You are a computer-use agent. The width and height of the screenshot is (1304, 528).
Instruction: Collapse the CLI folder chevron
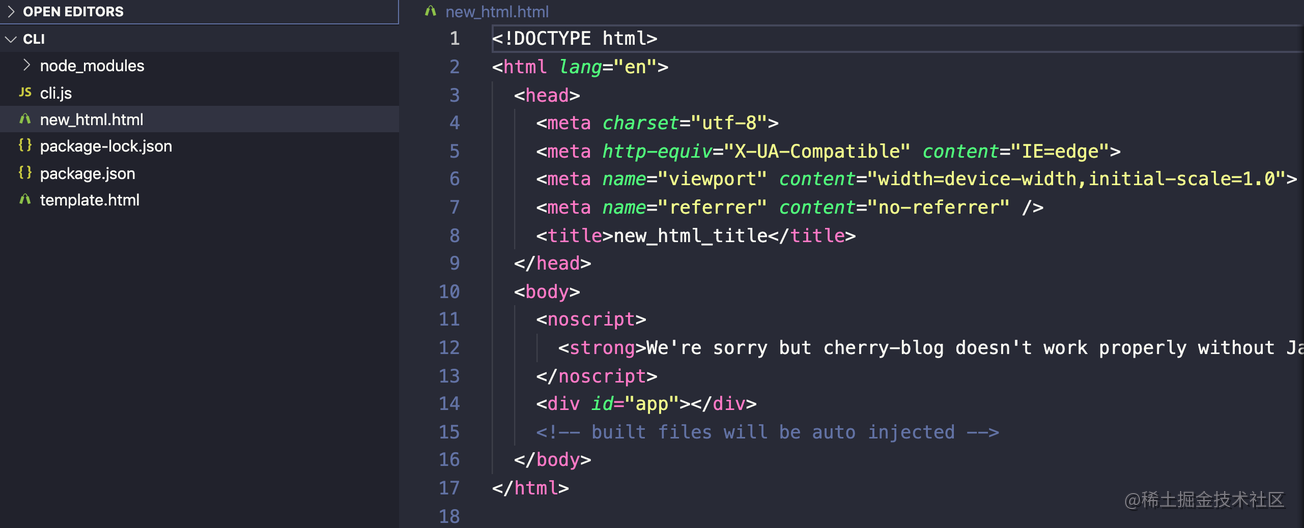[x=11, y=39]
